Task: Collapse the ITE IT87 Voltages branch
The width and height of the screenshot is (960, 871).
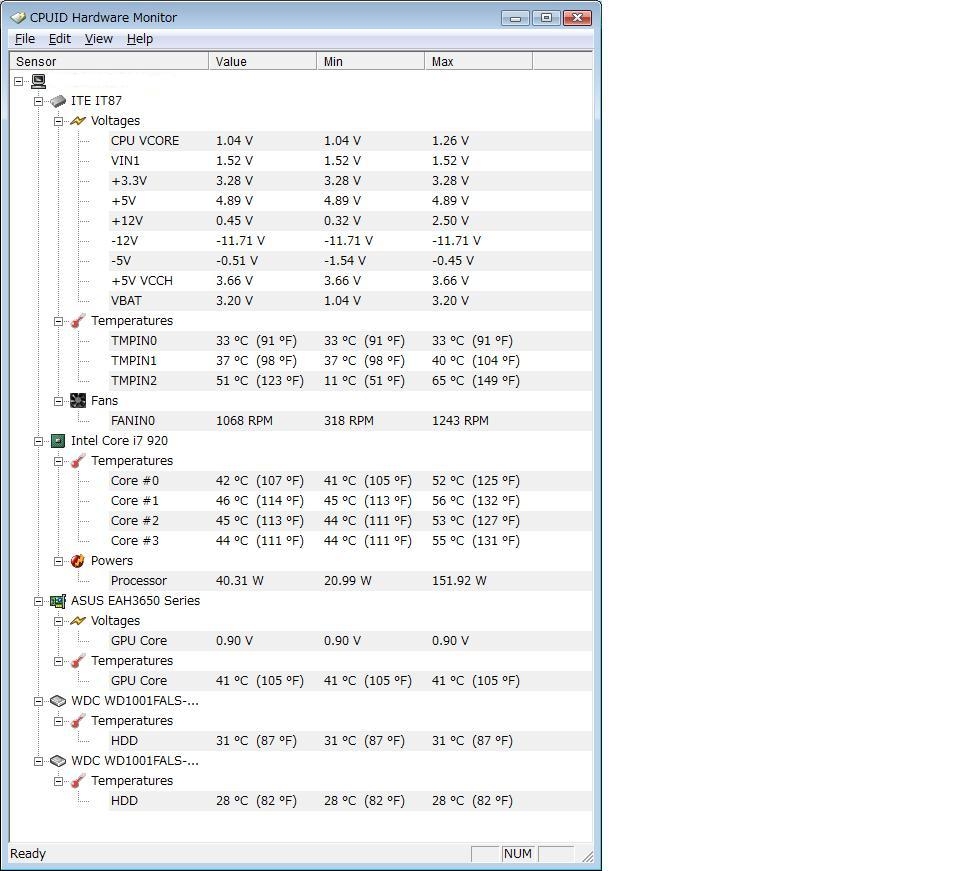Action: pos(58,121)
